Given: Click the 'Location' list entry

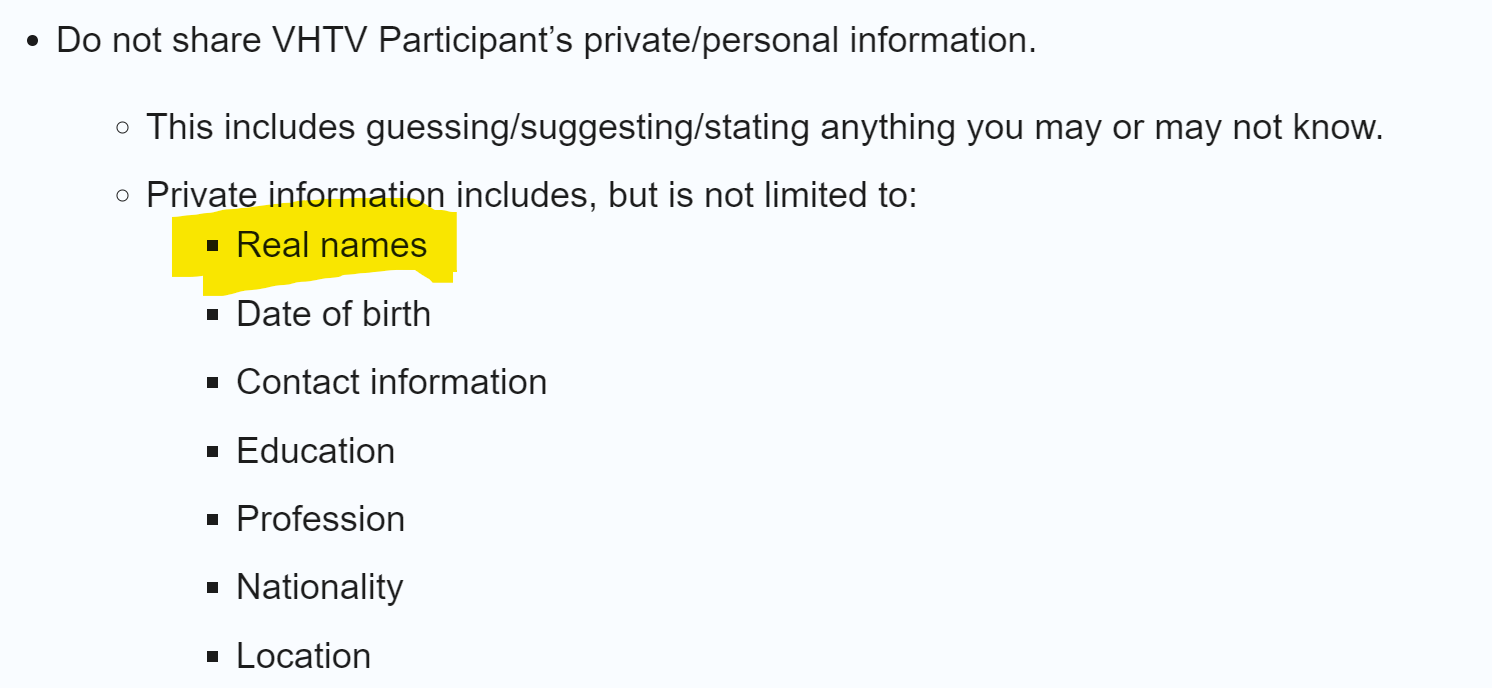Looking at the screenshot, I should pyautogui.click(x=303, y=656).
